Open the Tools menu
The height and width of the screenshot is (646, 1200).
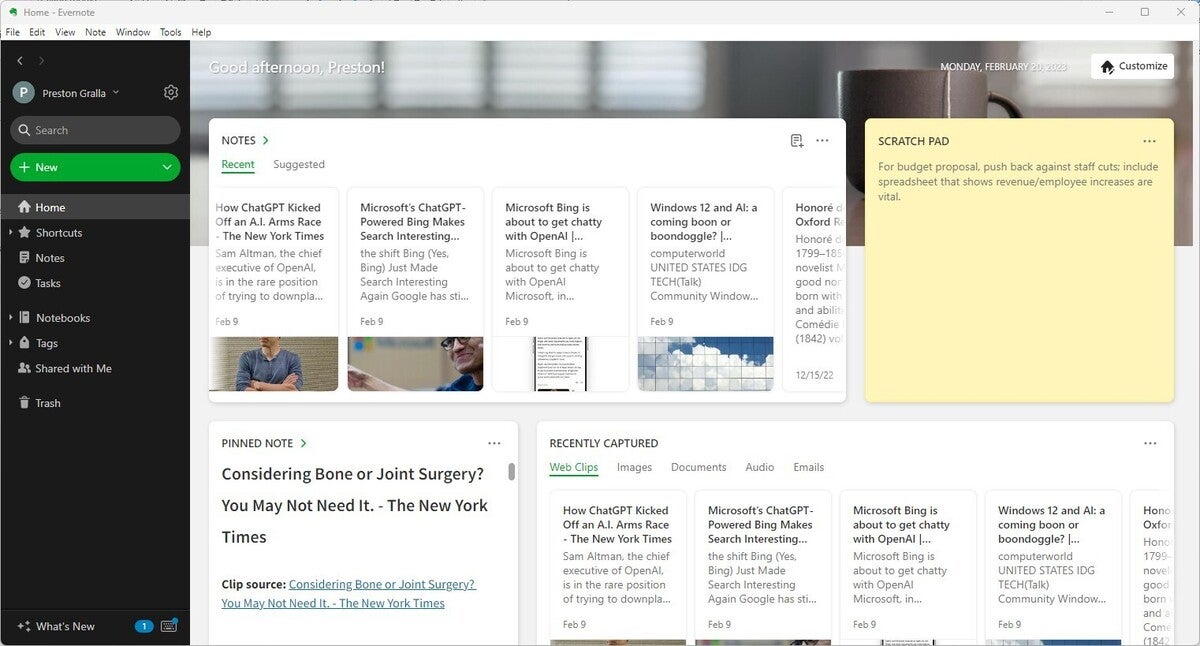click(171, 32)
